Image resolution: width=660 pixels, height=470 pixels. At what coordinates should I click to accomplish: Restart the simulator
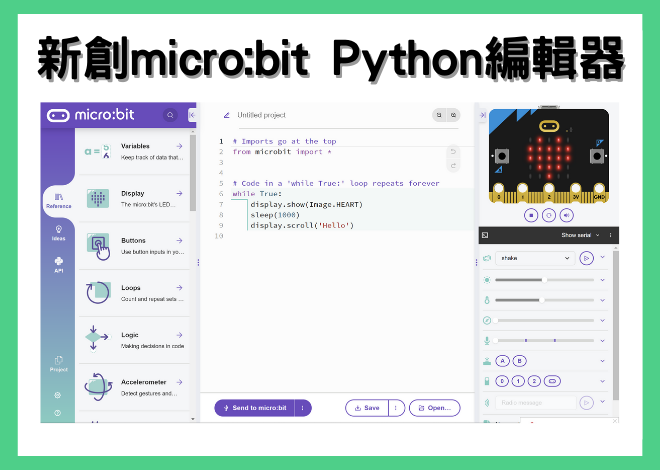click(x=548, y=215)
